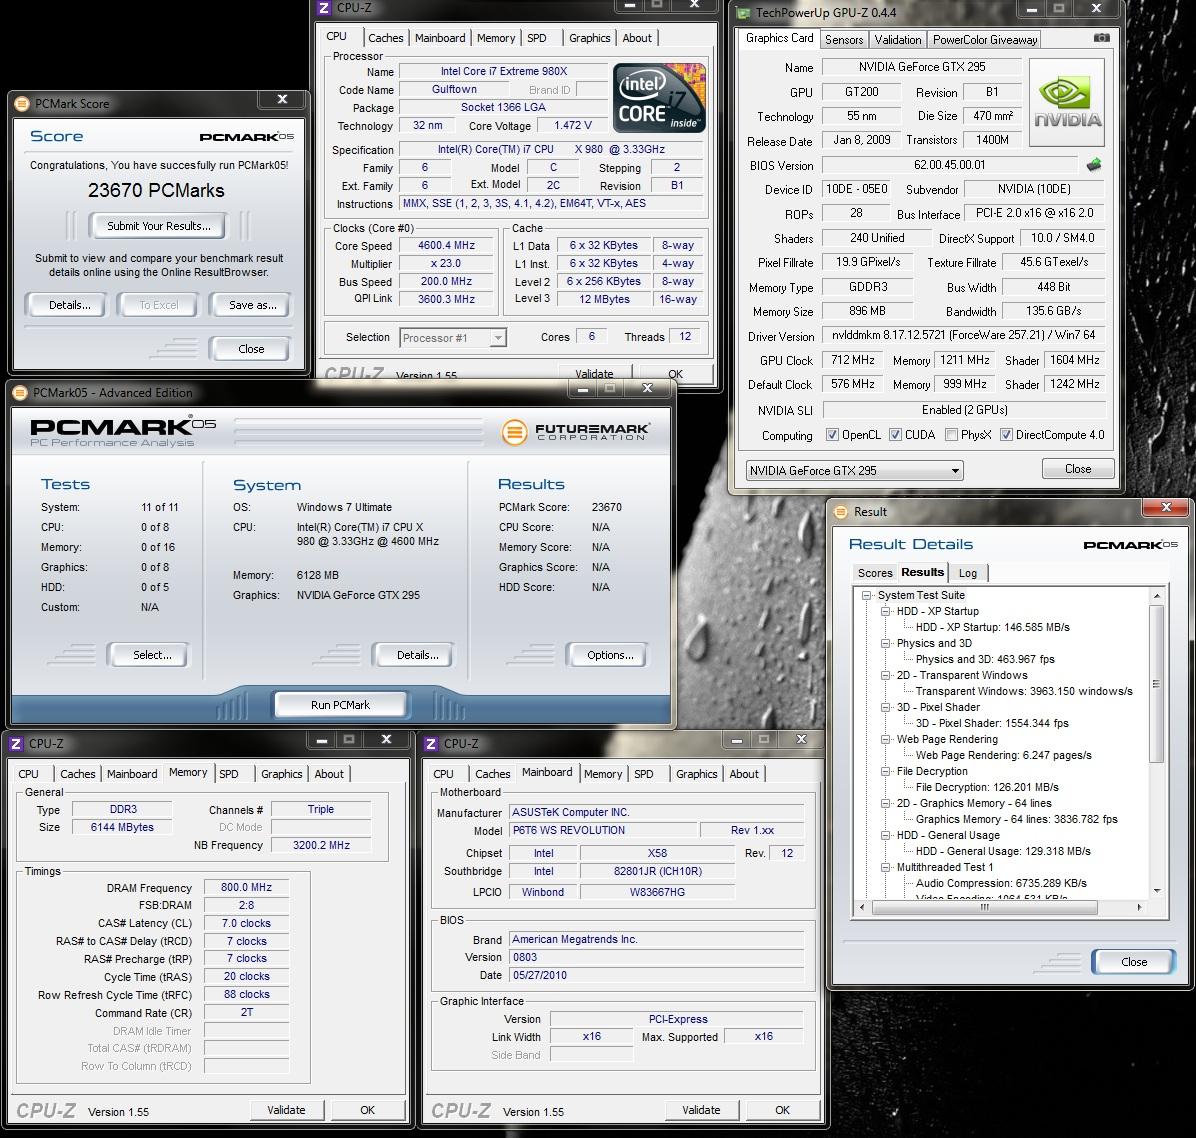
Task: Click BIOS save chip icon in GPU-Z
Action: [1095, 164]
